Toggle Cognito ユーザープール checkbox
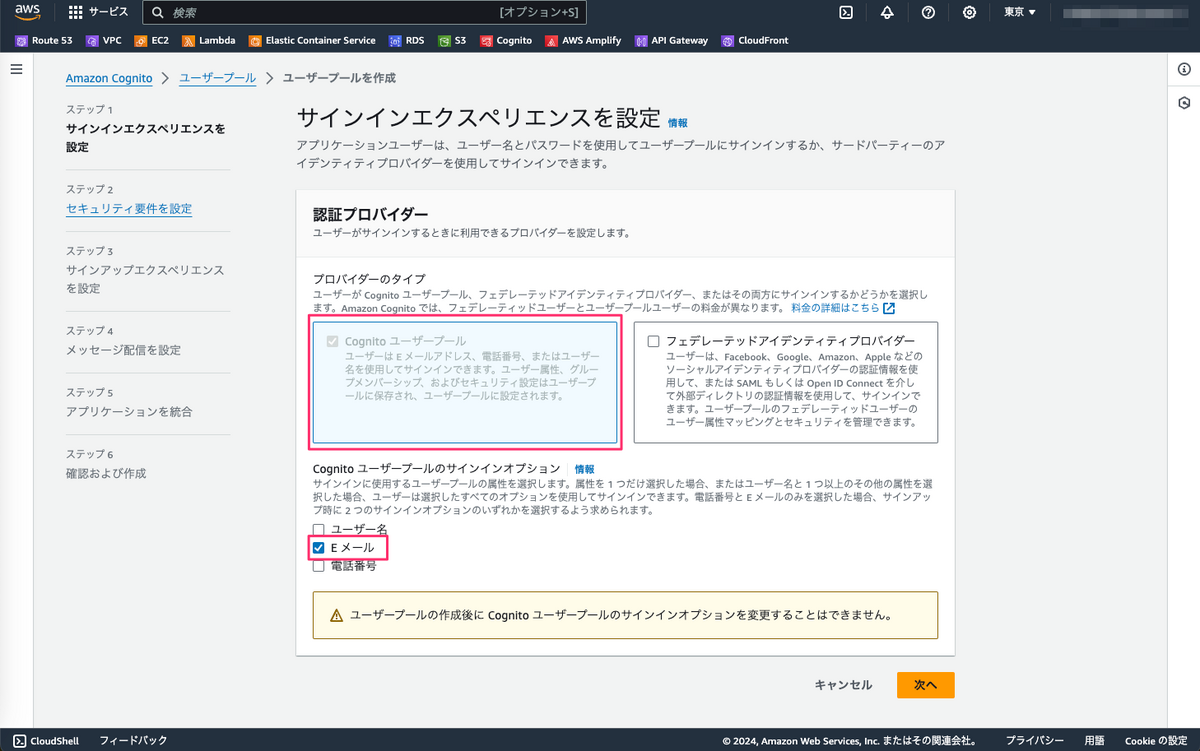Viewport: 1200px width, 751px height. click(x=333, y=341)
